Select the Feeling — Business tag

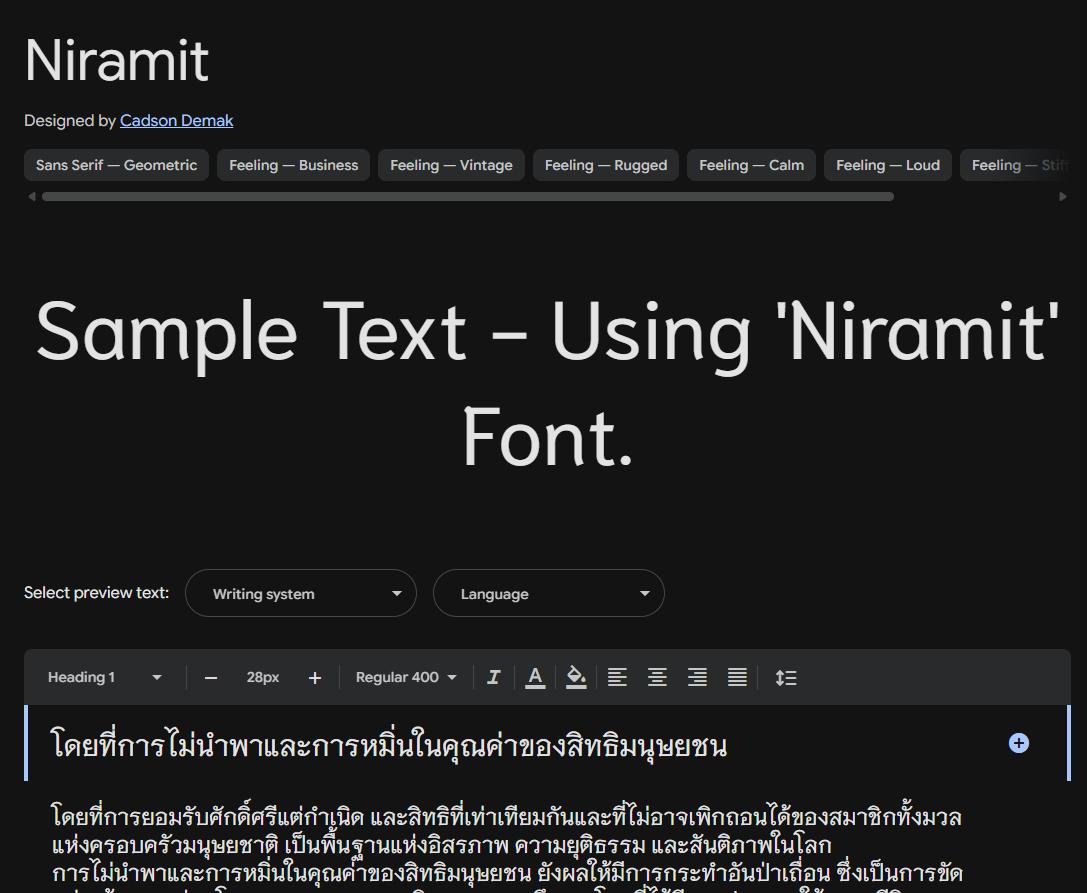coord(293,165)
